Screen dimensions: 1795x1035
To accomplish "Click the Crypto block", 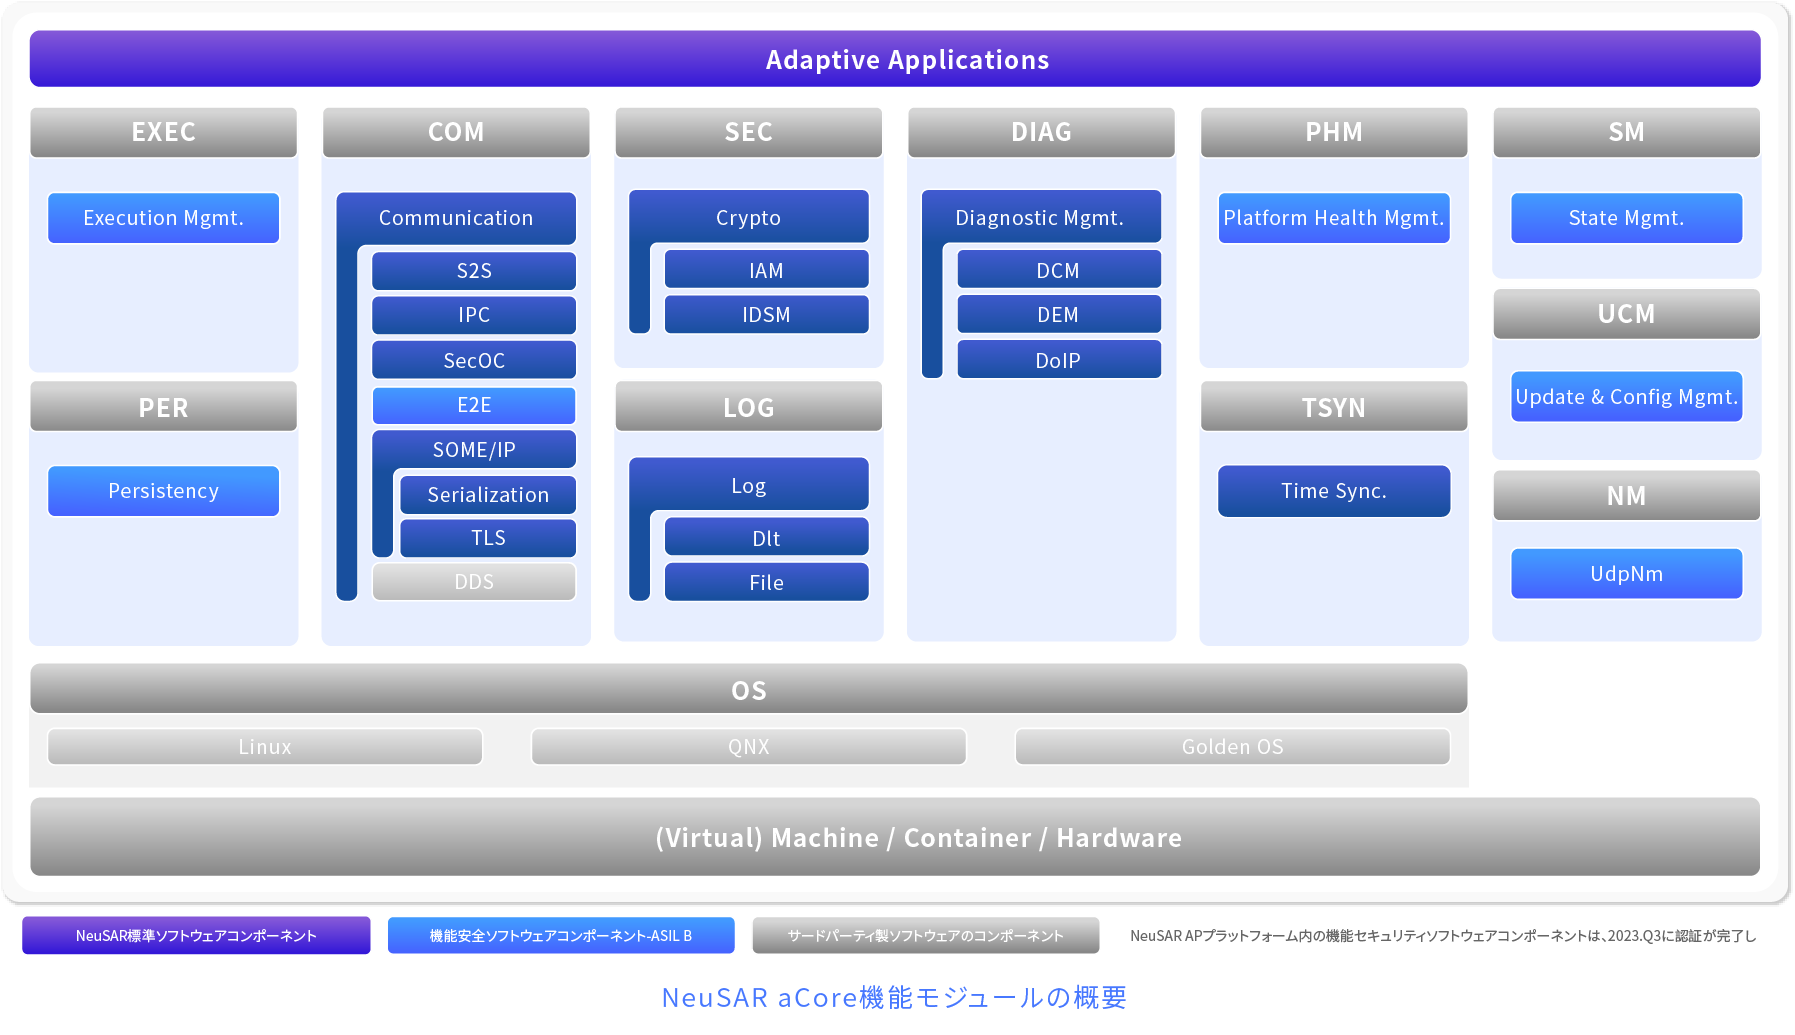I will pos(749,217).
